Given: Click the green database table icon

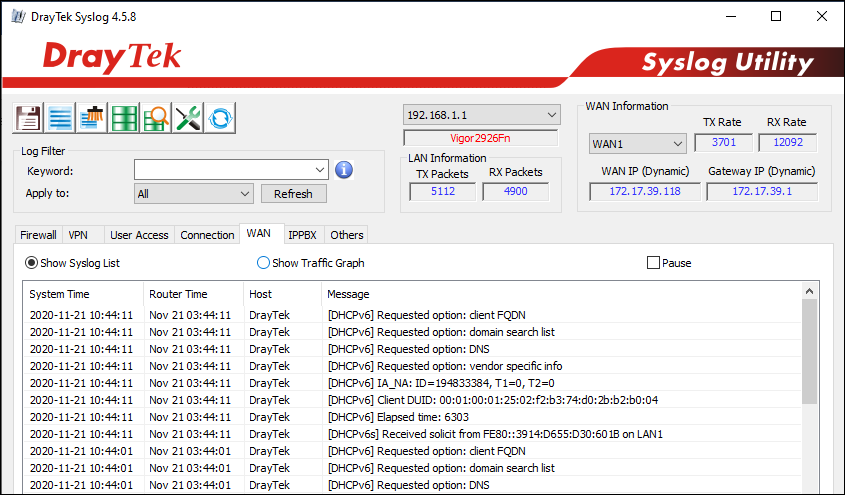Looking at the screenshot, I should click(124, 117).
